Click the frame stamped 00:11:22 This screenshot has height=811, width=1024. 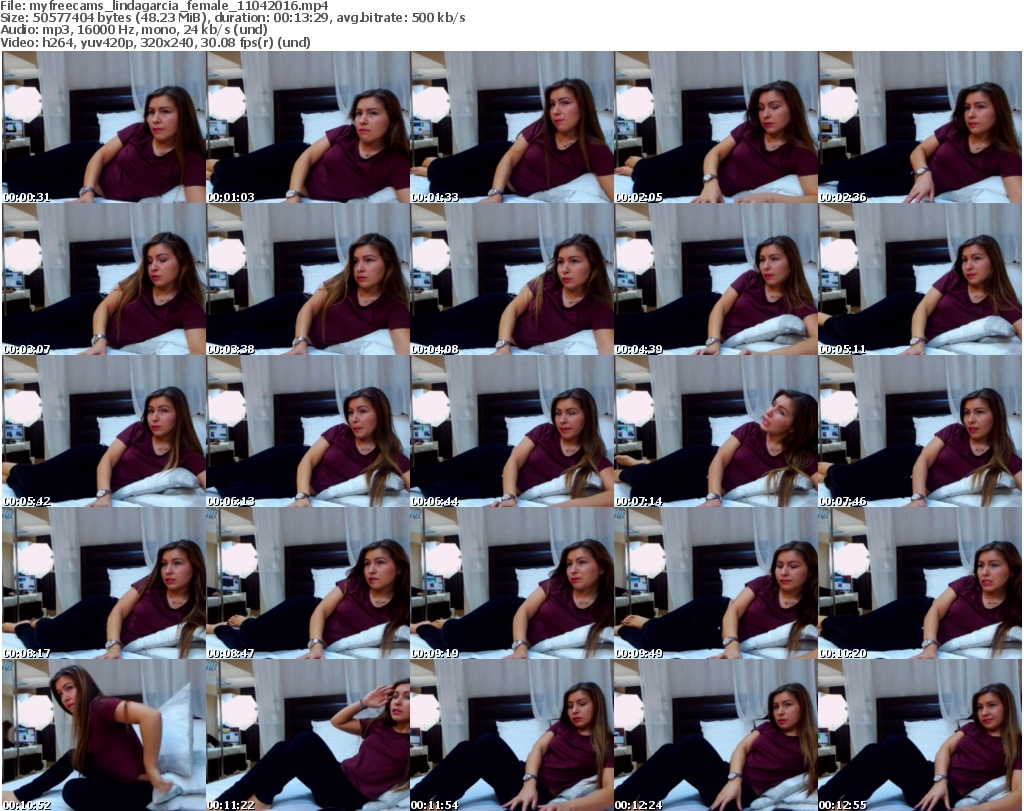[308, 735]
